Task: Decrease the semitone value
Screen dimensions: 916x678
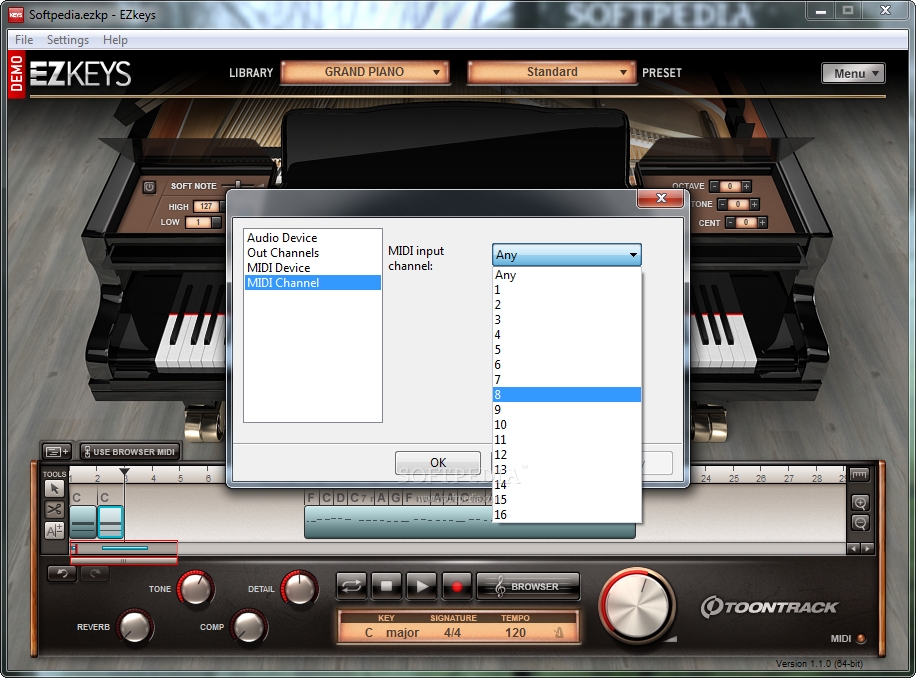Action: [x=722, y=204]
